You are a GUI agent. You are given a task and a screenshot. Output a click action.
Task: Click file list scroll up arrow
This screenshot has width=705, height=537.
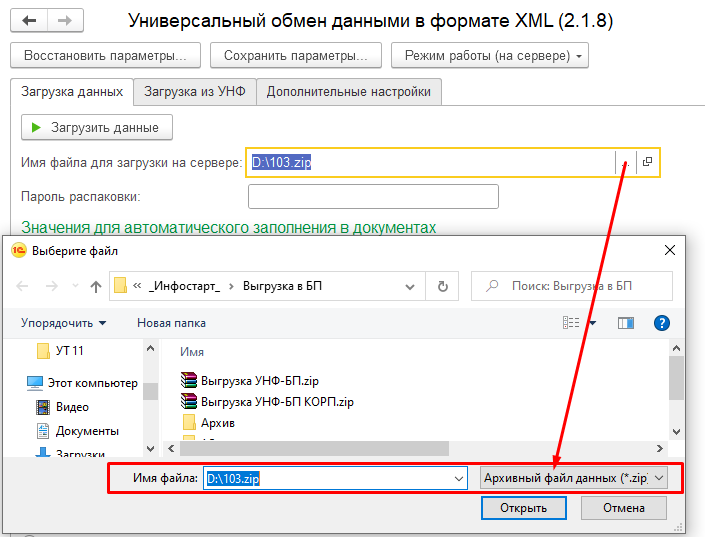pos(676,348)
